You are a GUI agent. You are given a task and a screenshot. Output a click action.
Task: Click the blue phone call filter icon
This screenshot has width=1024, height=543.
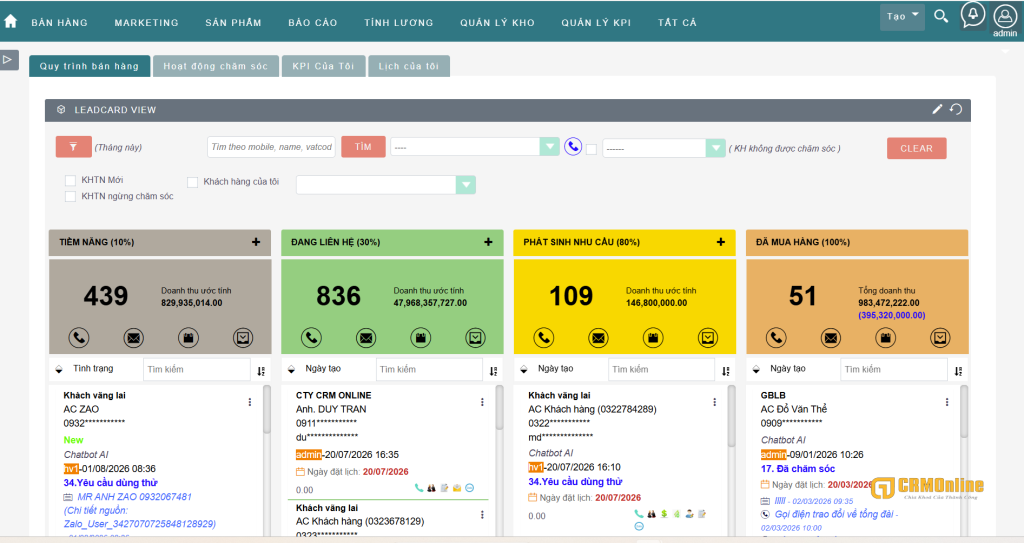[573, 146]
